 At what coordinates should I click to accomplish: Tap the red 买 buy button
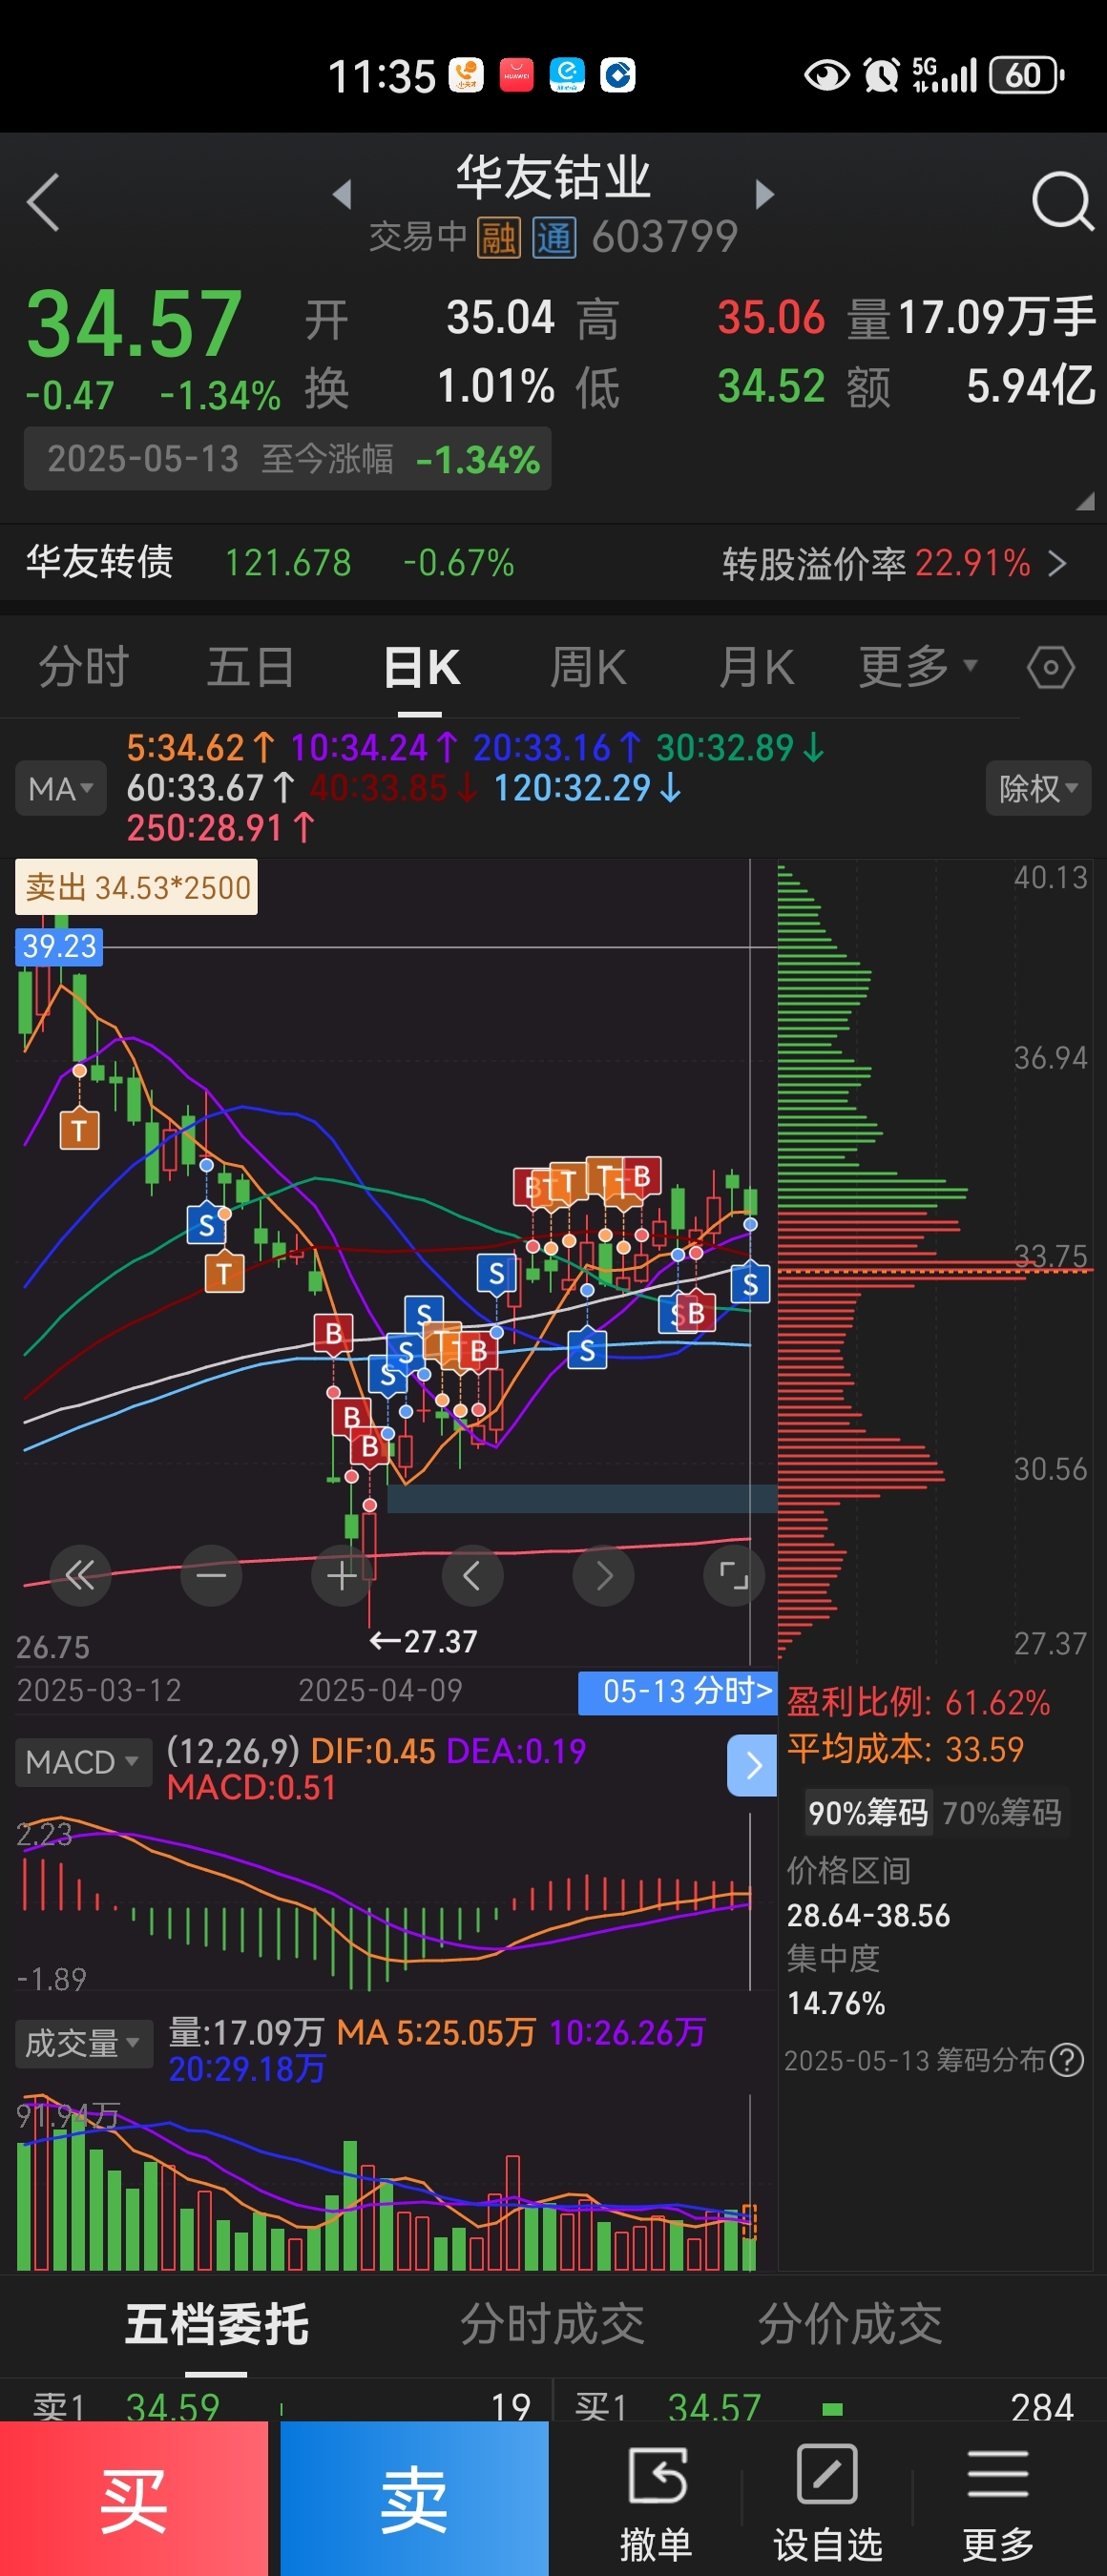pos(134,2498)
